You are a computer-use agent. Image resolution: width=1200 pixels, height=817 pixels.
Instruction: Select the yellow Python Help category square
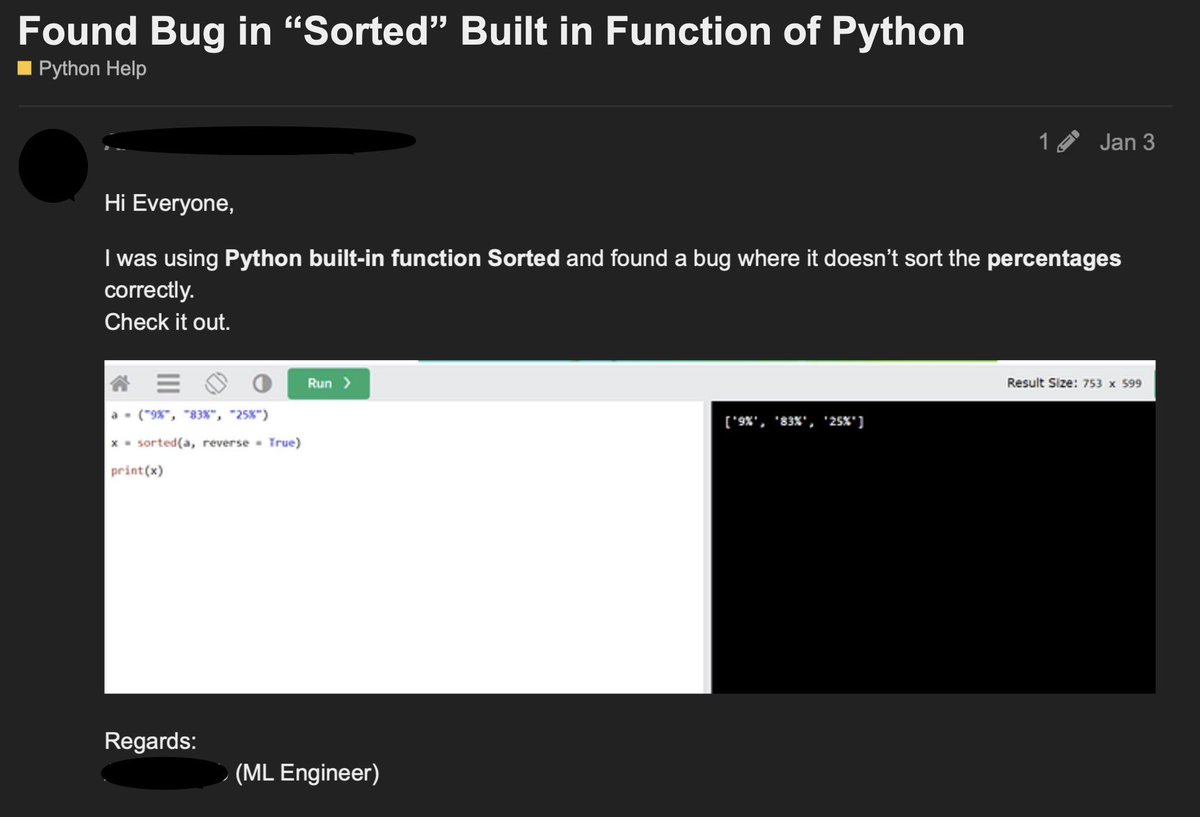pos(25,69)
